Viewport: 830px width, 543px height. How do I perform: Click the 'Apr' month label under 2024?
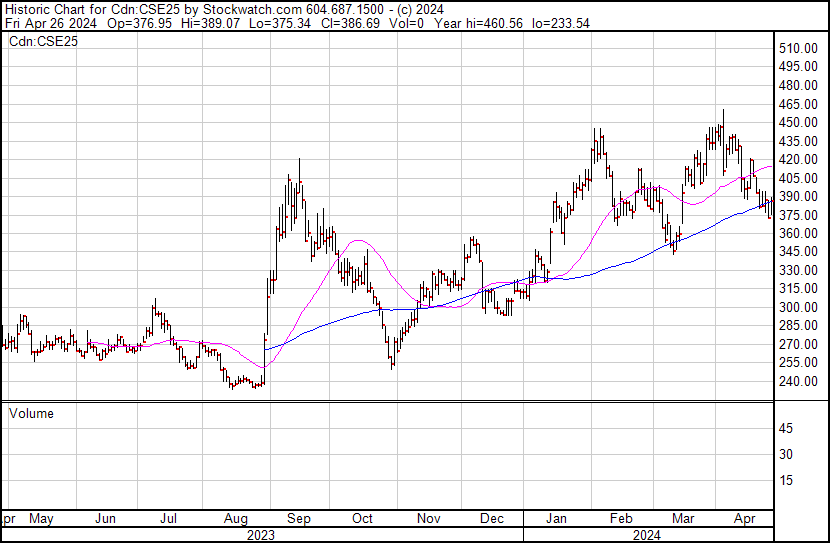[745, 519]
